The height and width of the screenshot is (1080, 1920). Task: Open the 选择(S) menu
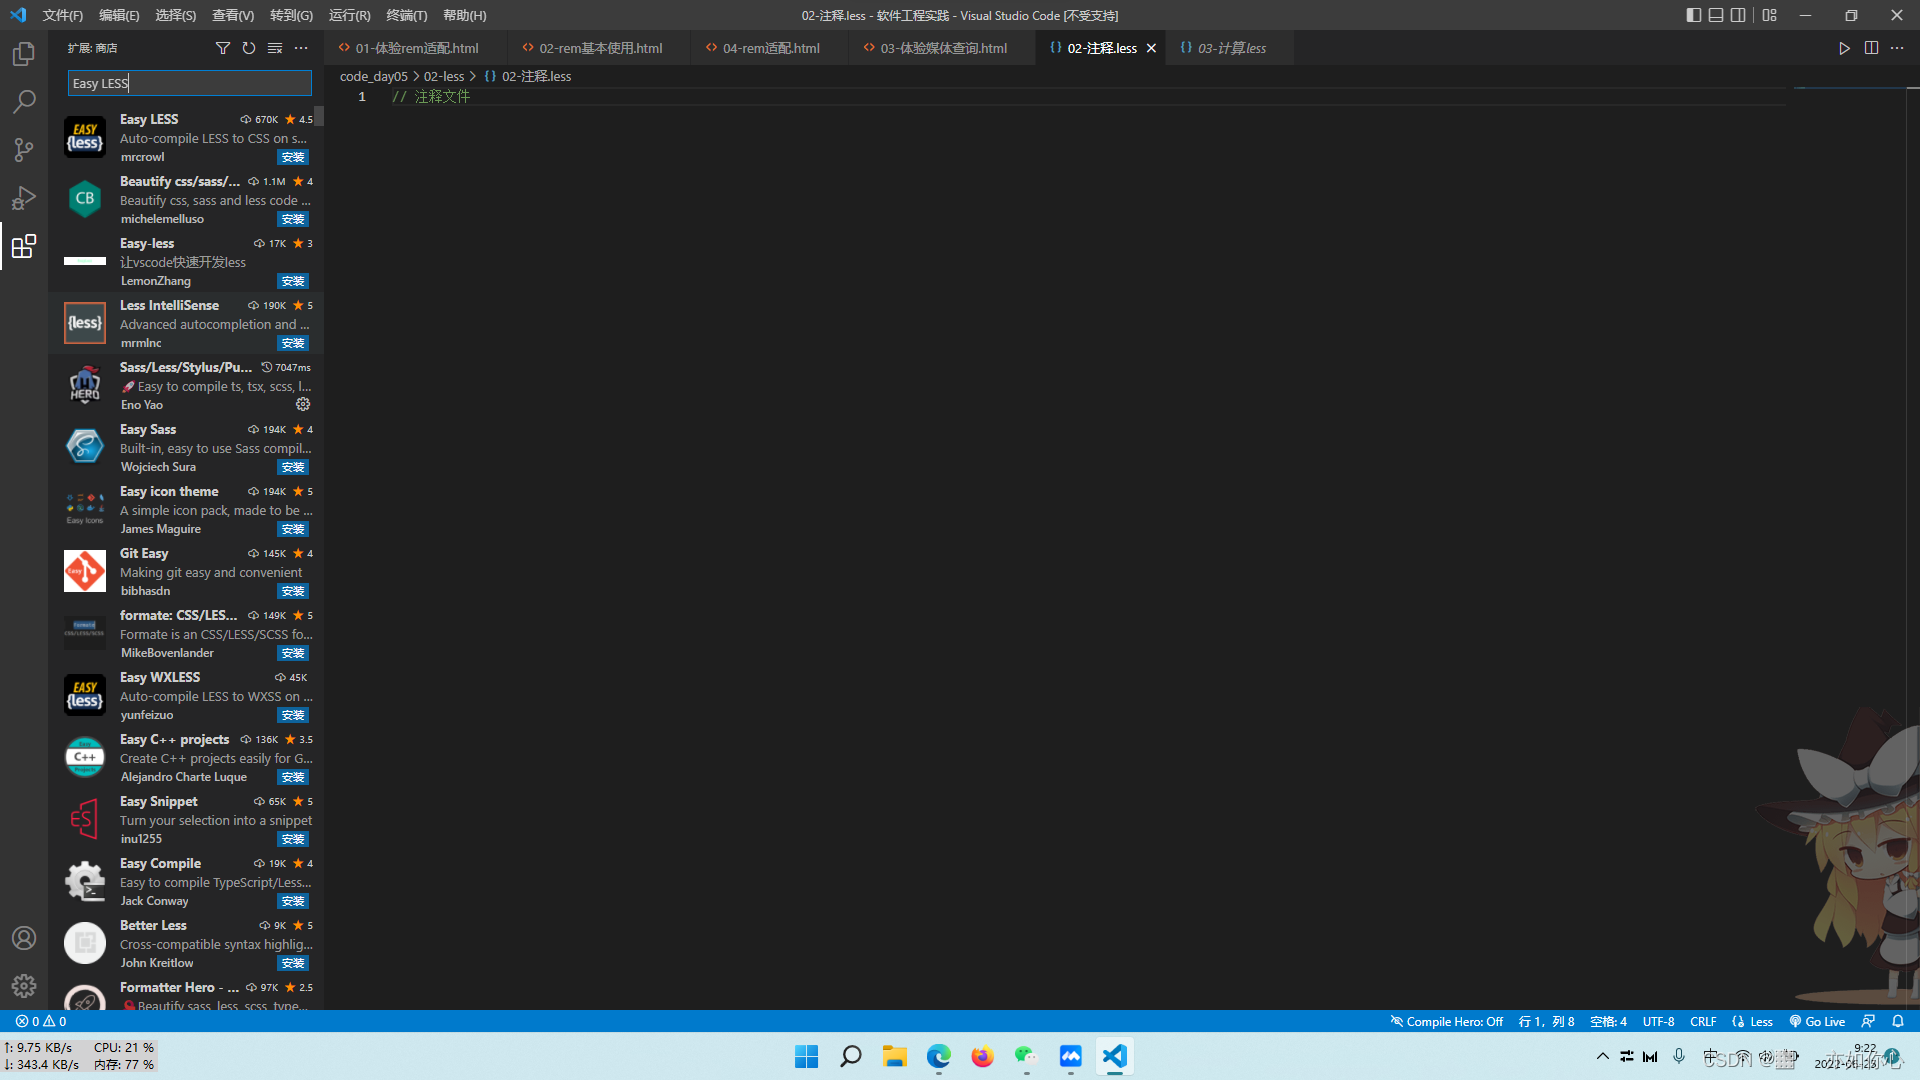[x=176, y=15]
